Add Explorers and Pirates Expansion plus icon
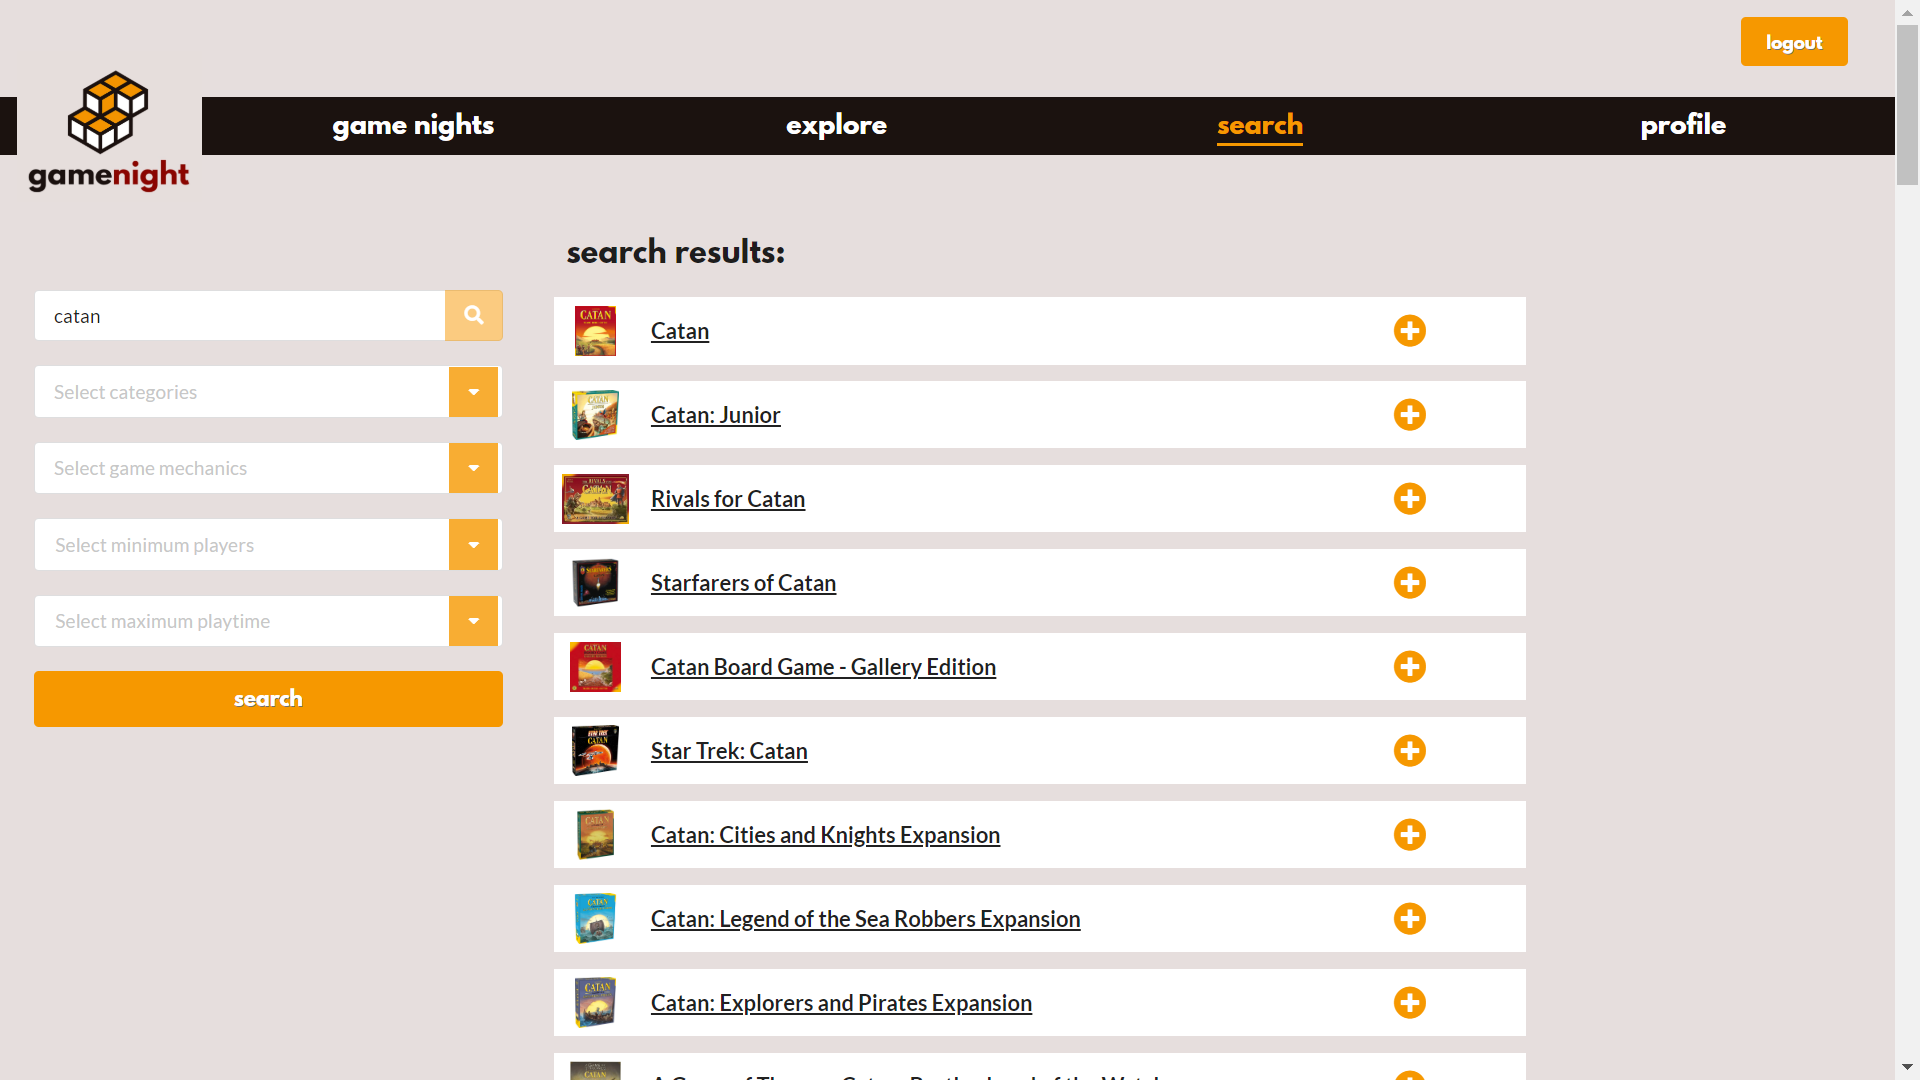This screenshot has height=1080, width=1920. (1409, 1003)
